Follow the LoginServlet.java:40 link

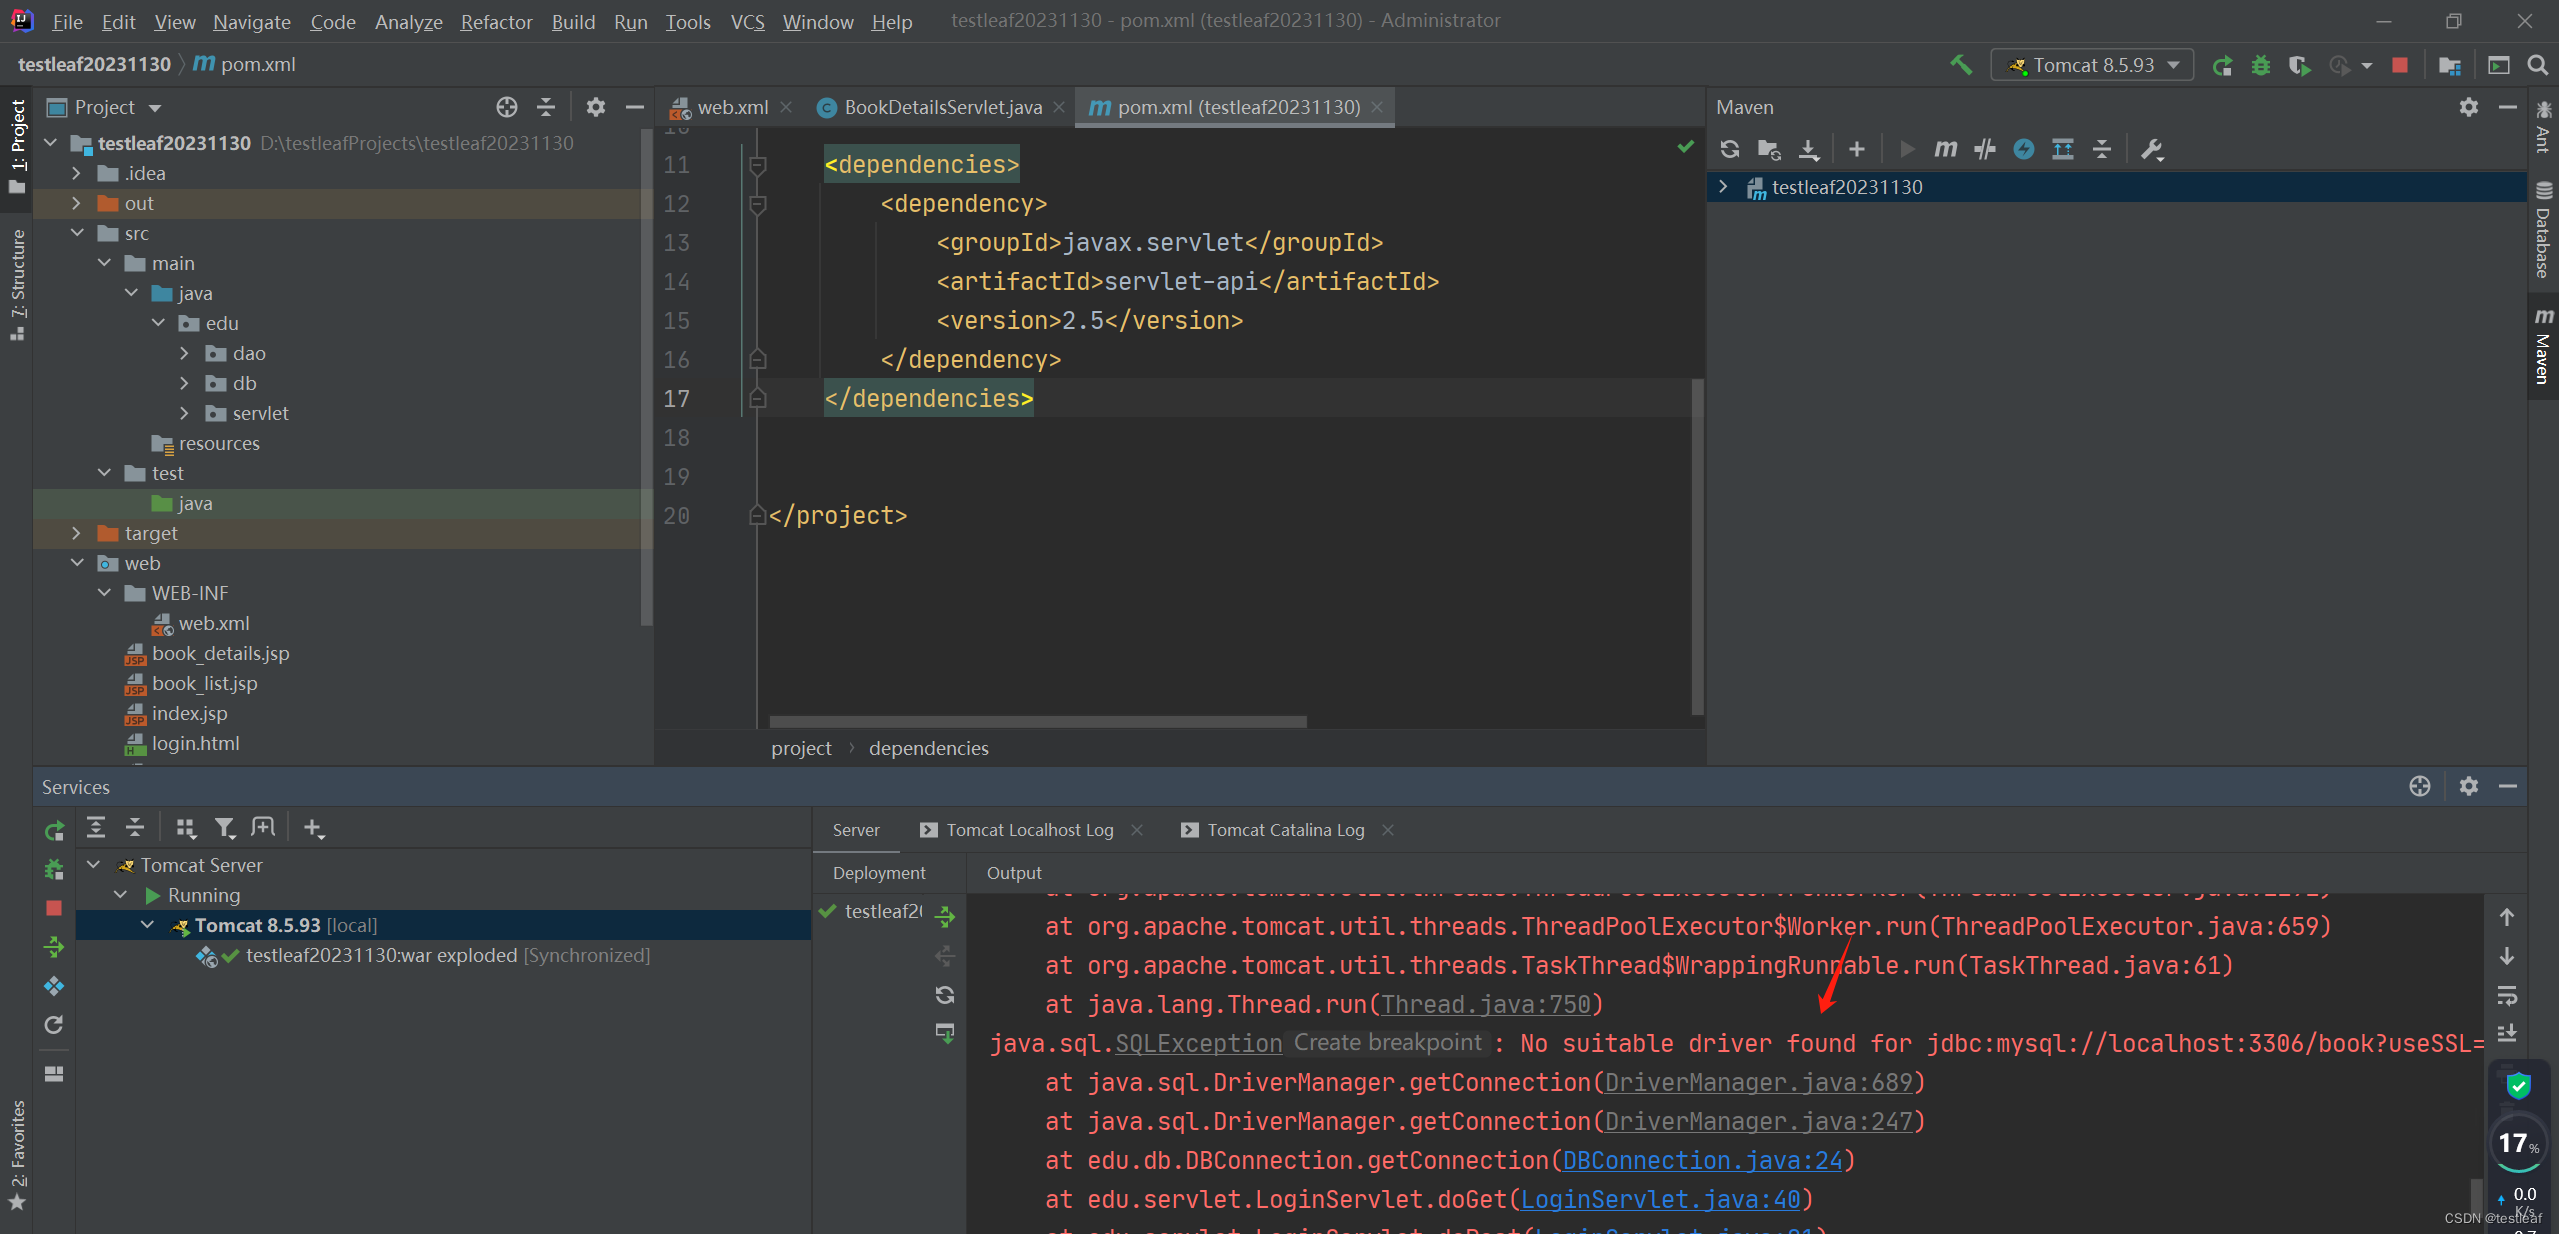(x=1659, y=1199)
